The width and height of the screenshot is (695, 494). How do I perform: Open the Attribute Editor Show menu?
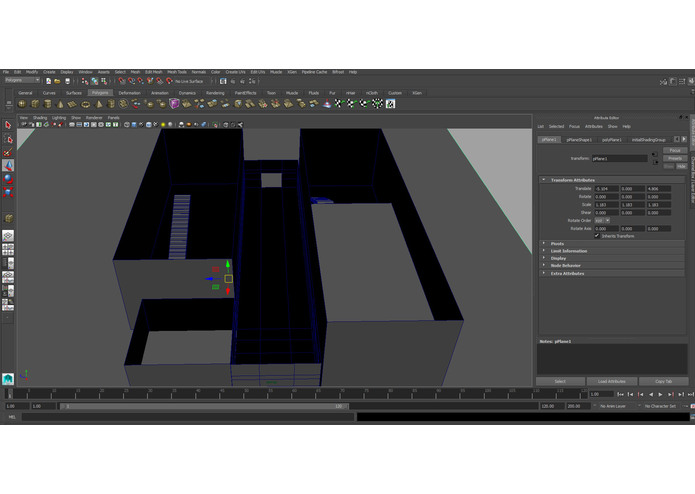[612, 127]
